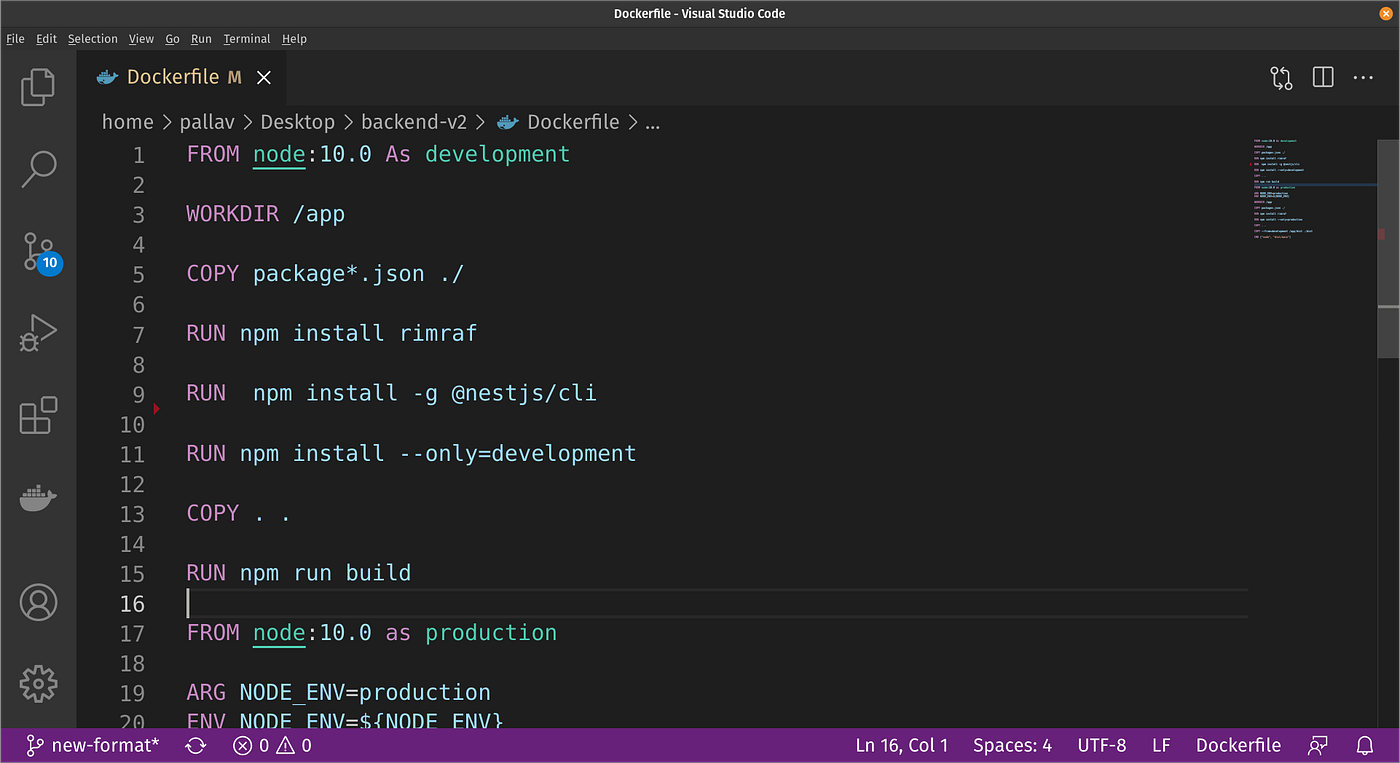
Task: Open the Explorer view in activity bar
Action: tap(38, 87)
